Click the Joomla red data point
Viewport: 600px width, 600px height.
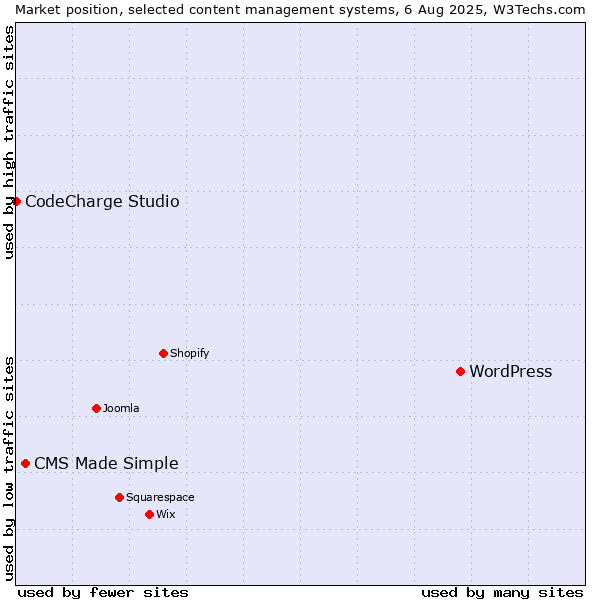(96, 408)
